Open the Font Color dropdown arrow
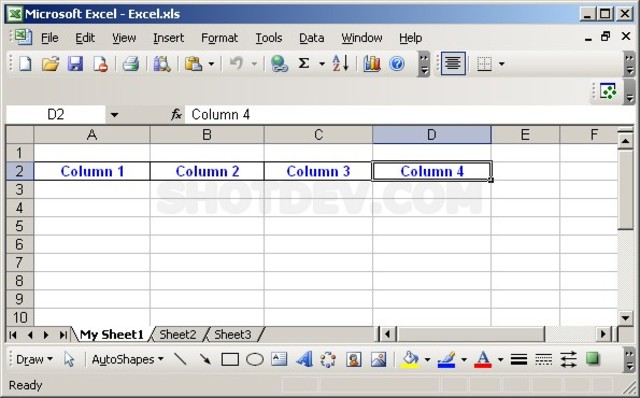640x398 pixels. coord(500,360)
